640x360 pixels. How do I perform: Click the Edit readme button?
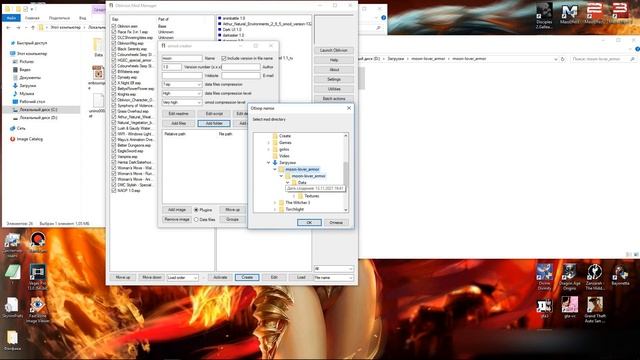pyautogui.click(x=178, y=113)
